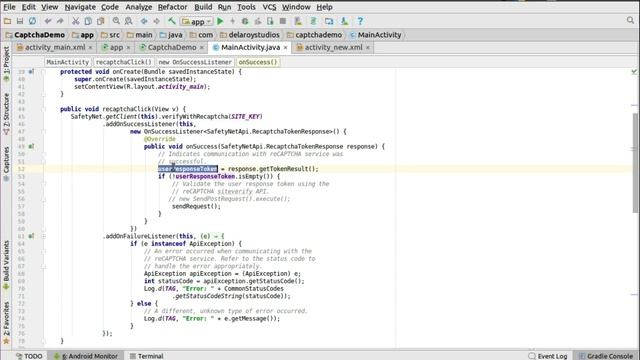Viewport: 640px width, 360px height.
Task: Click the MainActivity editor breadcrumb
Action: [x=67, y=62]
